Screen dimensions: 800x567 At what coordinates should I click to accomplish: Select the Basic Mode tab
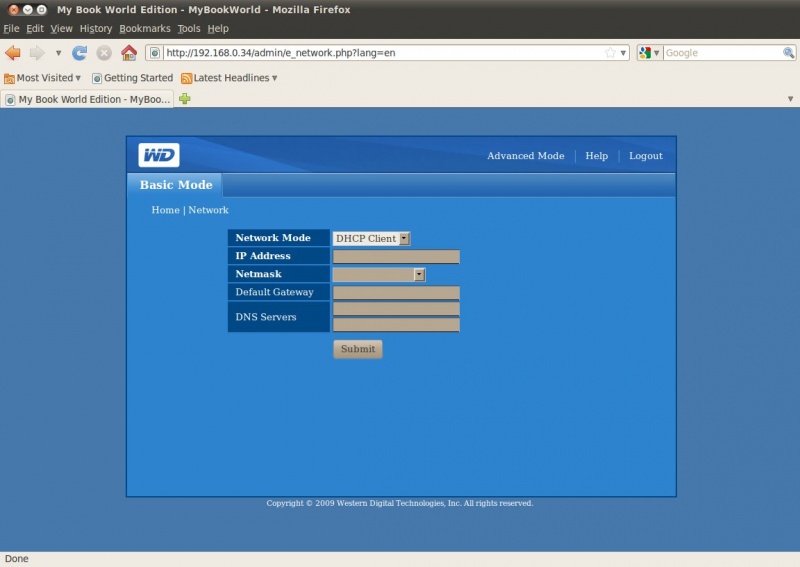coord(176,185)
